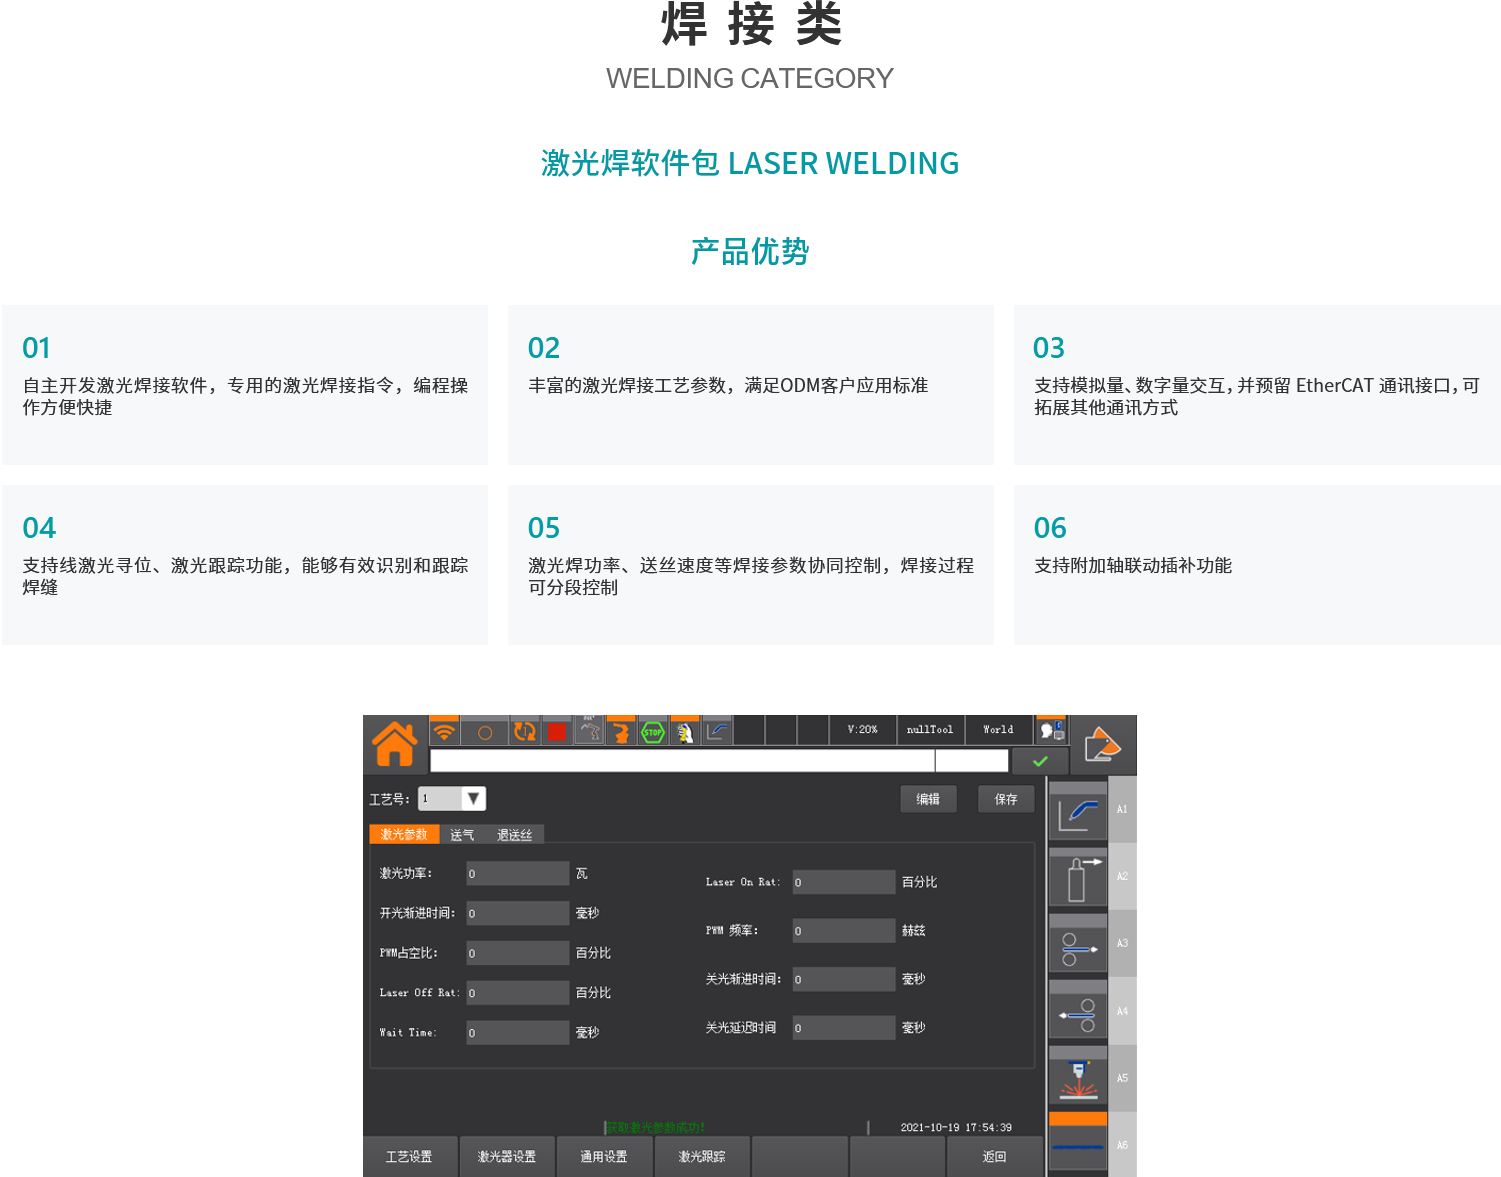Open 激光跟踪 from the bottom menu
Screen dimensions: 1501x1177
702,1157
